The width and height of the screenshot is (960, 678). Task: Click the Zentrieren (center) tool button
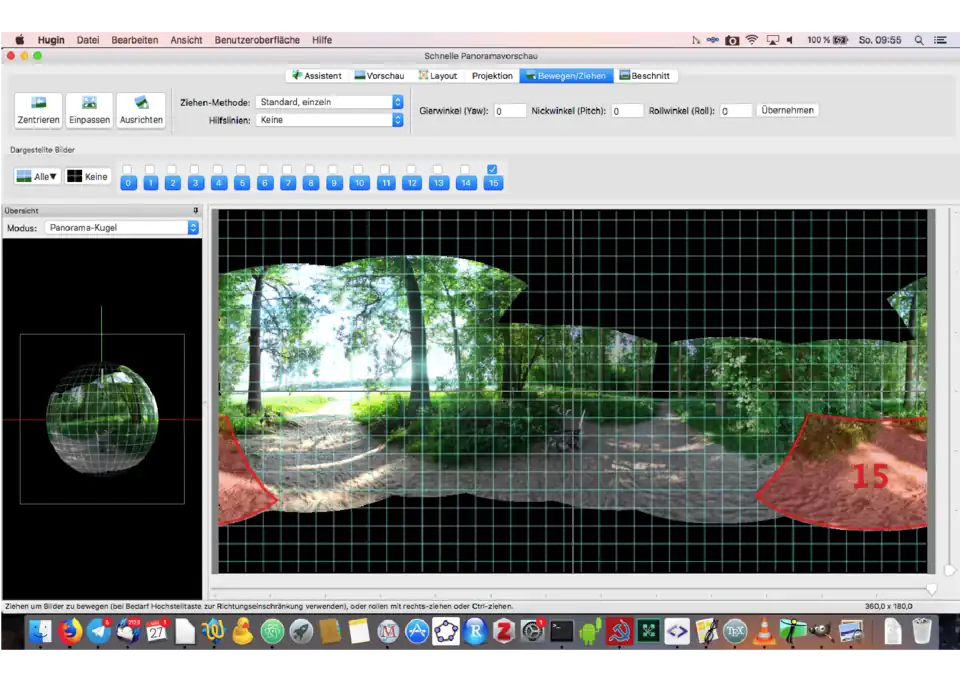(38, 110)
